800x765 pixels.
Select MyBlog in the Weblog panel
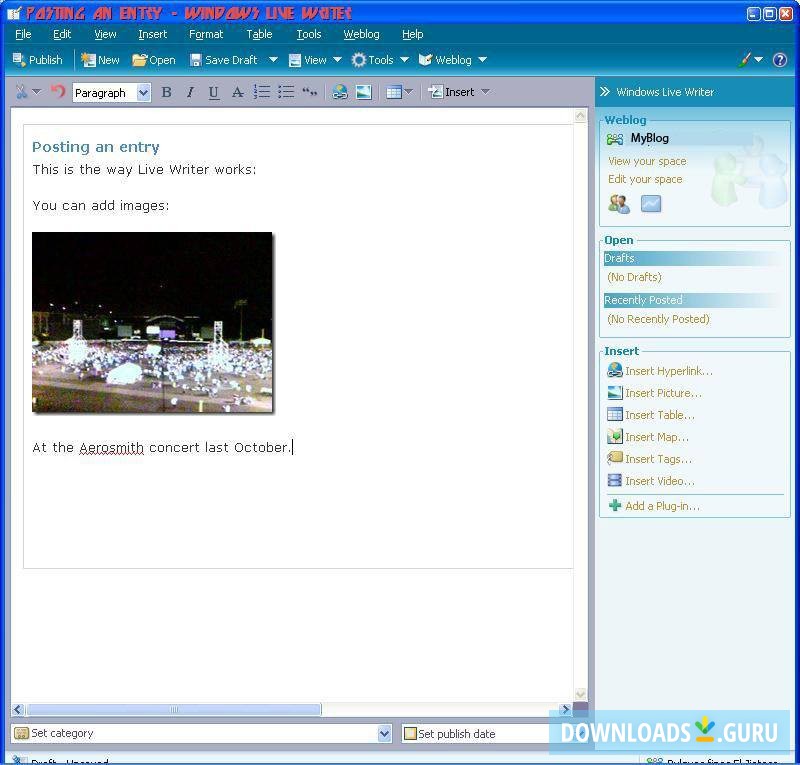pyautogui.click(x=649, y=138)
